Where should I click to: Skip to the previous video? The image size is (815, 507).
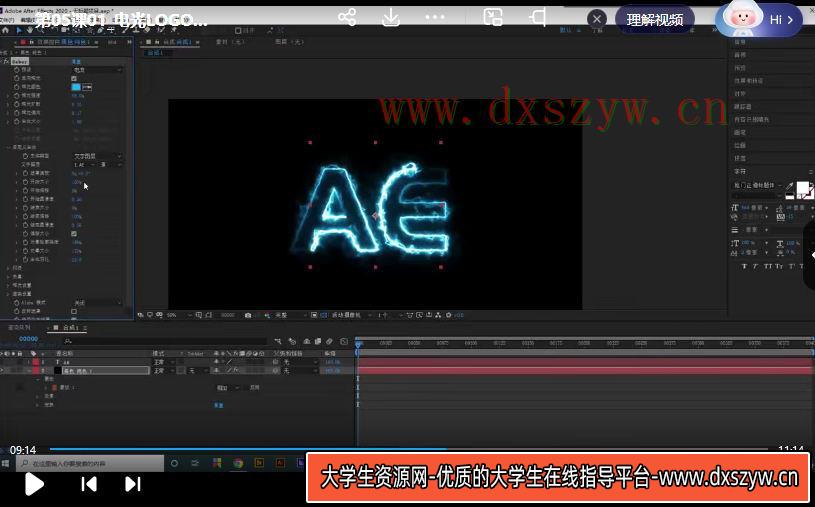89,484
